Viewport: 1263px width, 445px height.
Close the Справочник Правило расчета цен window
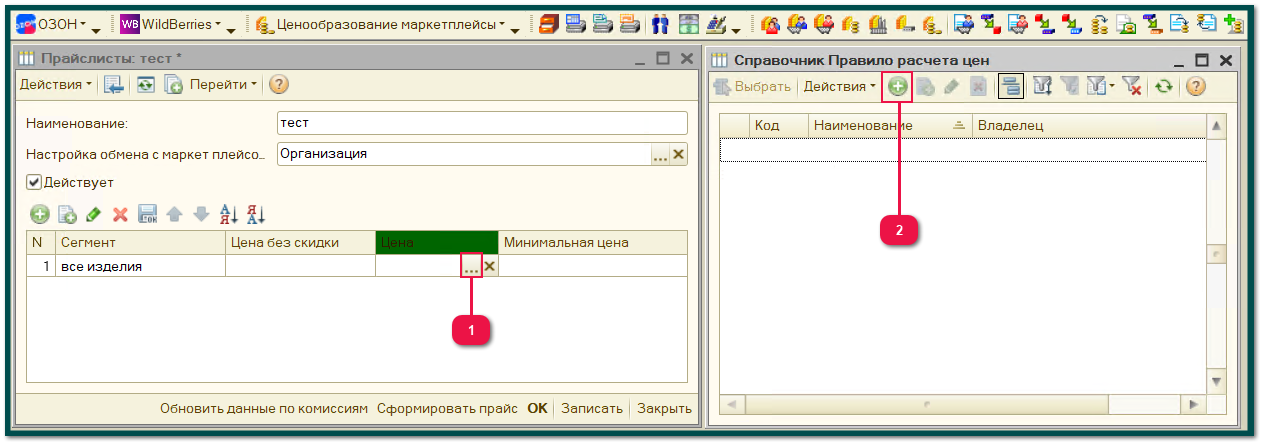(x=1226, y=60)
